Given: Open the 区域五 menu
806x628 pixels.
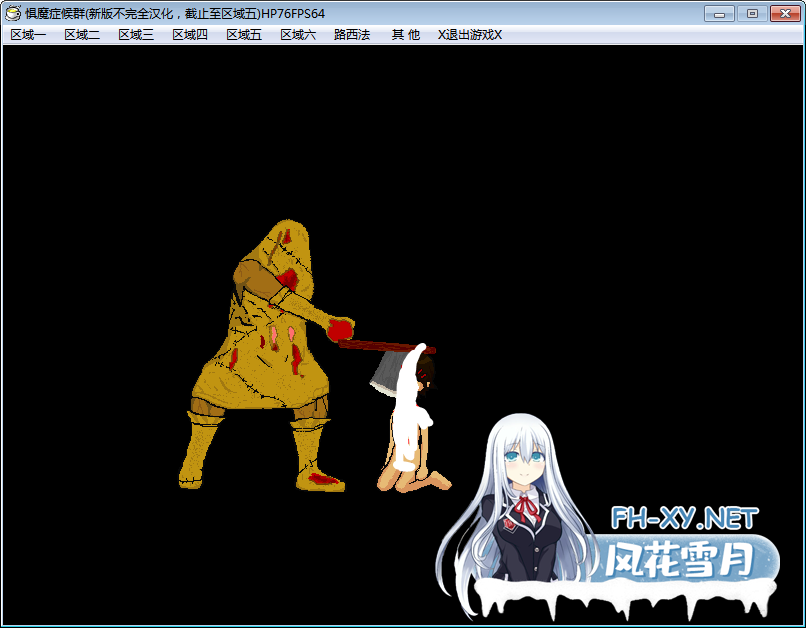Looking at the screenshot, I should pos(242,34).
